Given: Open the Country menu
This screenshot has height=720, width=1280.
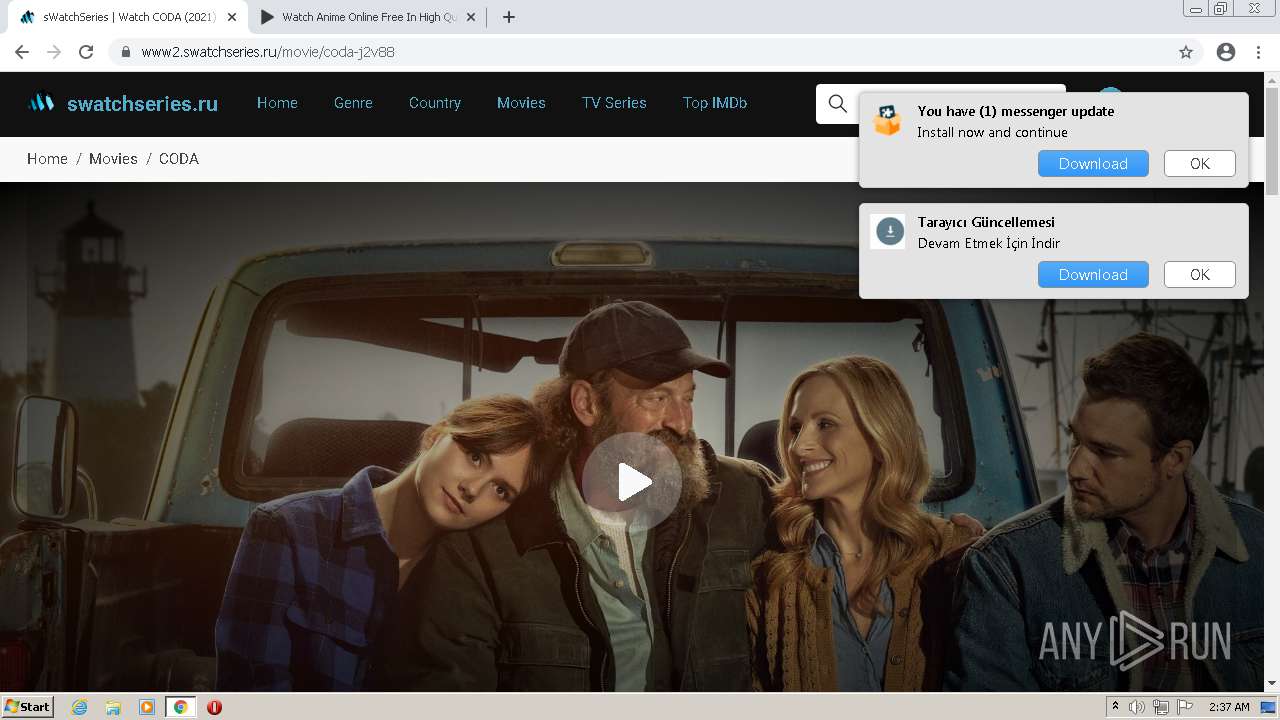Looking at the screenshot, I should click(x=435, y=103).
